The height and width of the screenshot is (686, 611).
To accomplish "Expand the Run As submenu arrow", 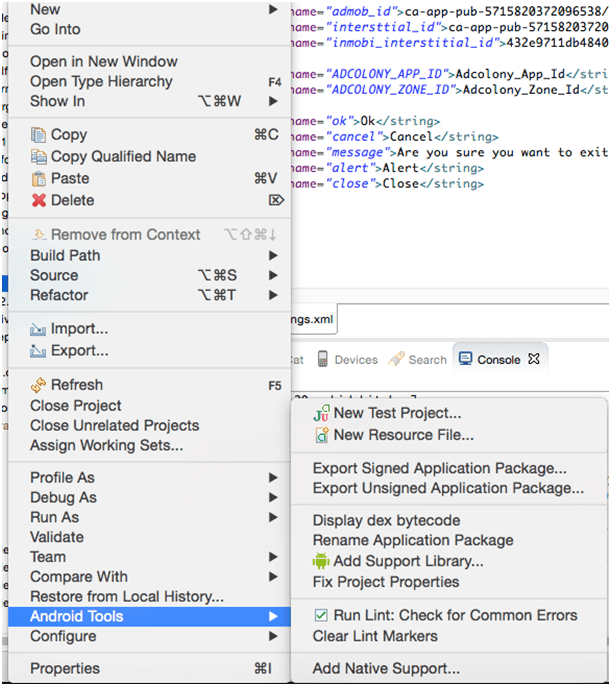I will pyautogui.click(x=273, y=517).
